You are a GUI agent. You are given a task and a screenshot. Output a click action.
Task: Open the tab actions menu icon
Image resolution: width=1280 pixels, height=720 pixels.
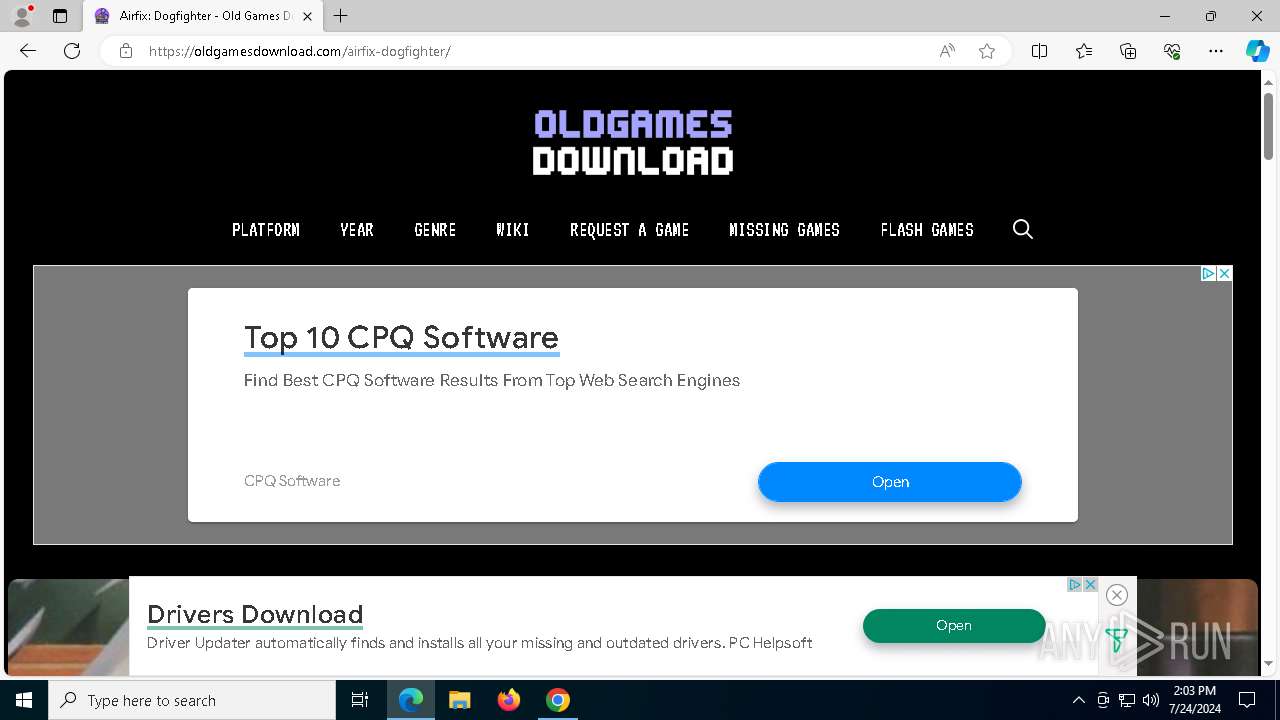pyautogui.click(x=60, y=16)
